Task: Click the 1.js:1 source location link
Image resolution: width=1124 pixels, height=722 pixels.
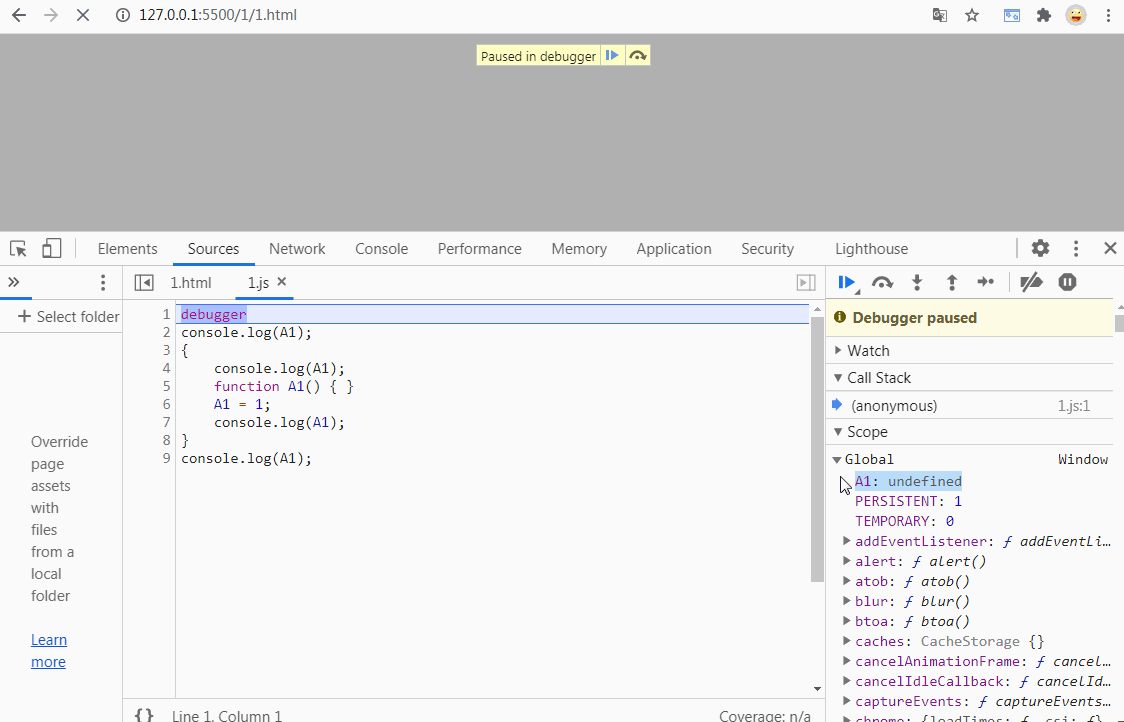Action: (x=1073, y=406)
